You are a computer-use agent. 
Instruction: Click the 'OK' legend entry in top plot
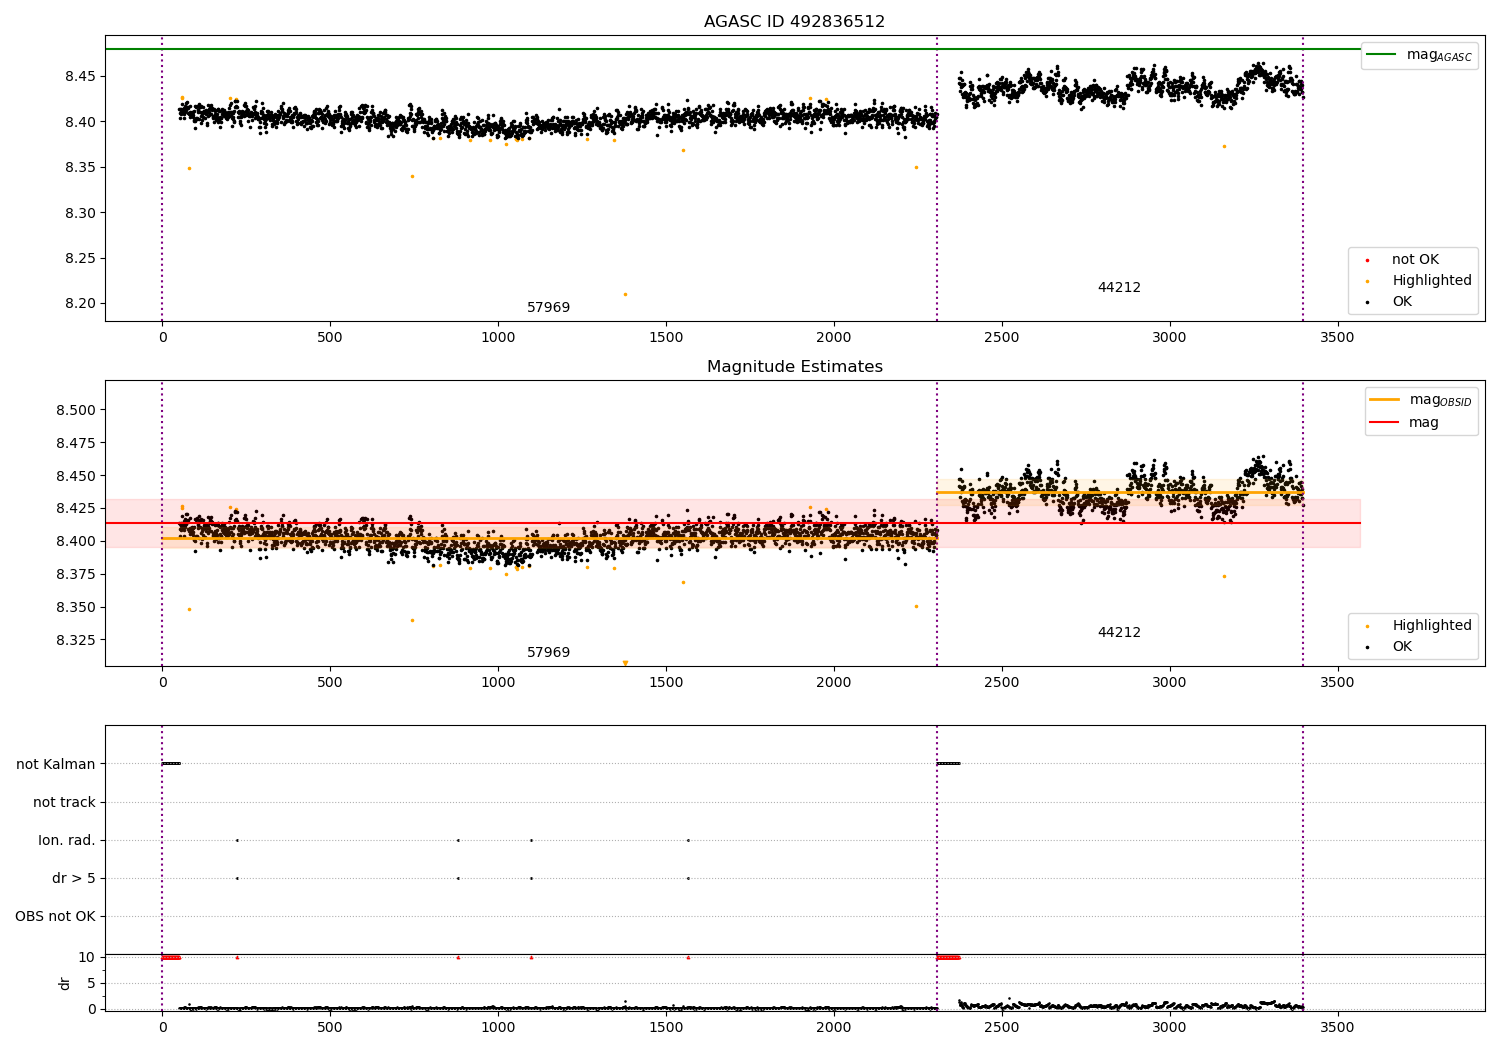click(1389, 302)
